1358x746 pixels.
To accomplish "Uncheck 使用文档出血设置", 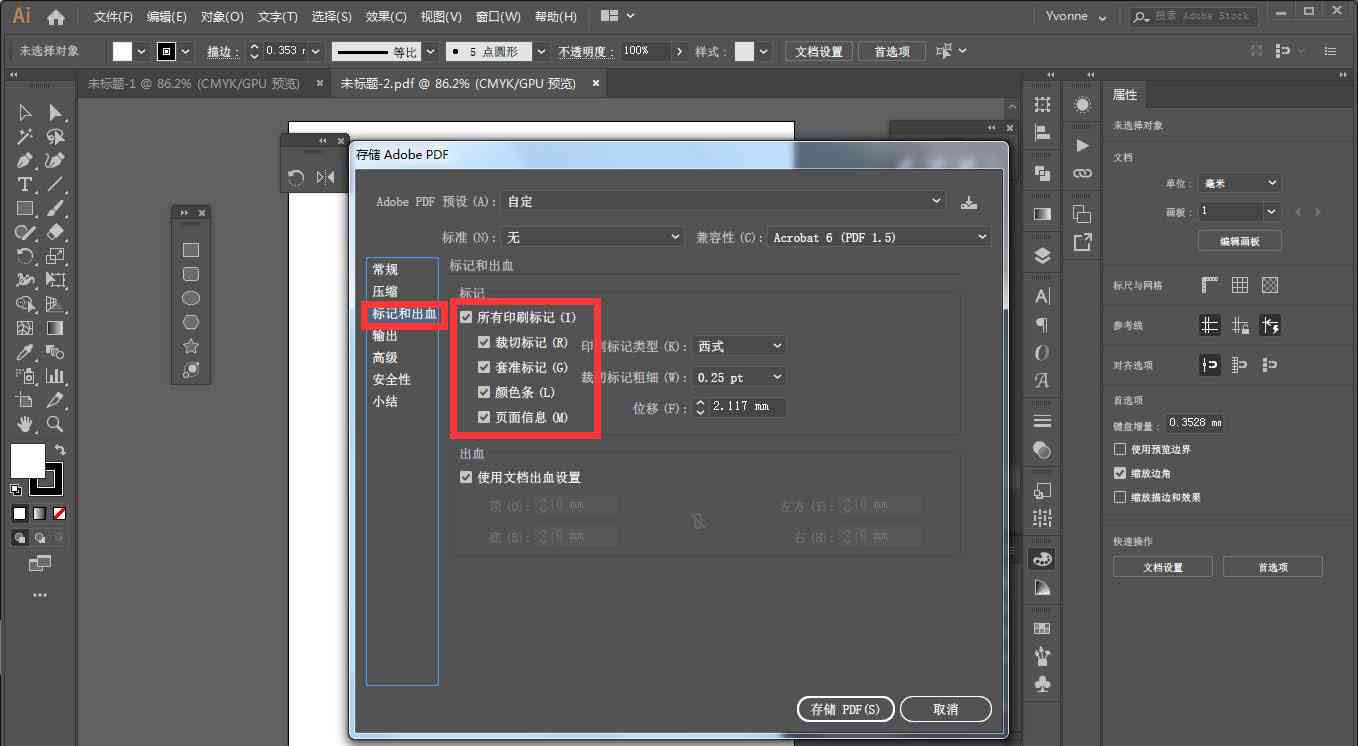I will pyautogui.click(x=466, y=478).
